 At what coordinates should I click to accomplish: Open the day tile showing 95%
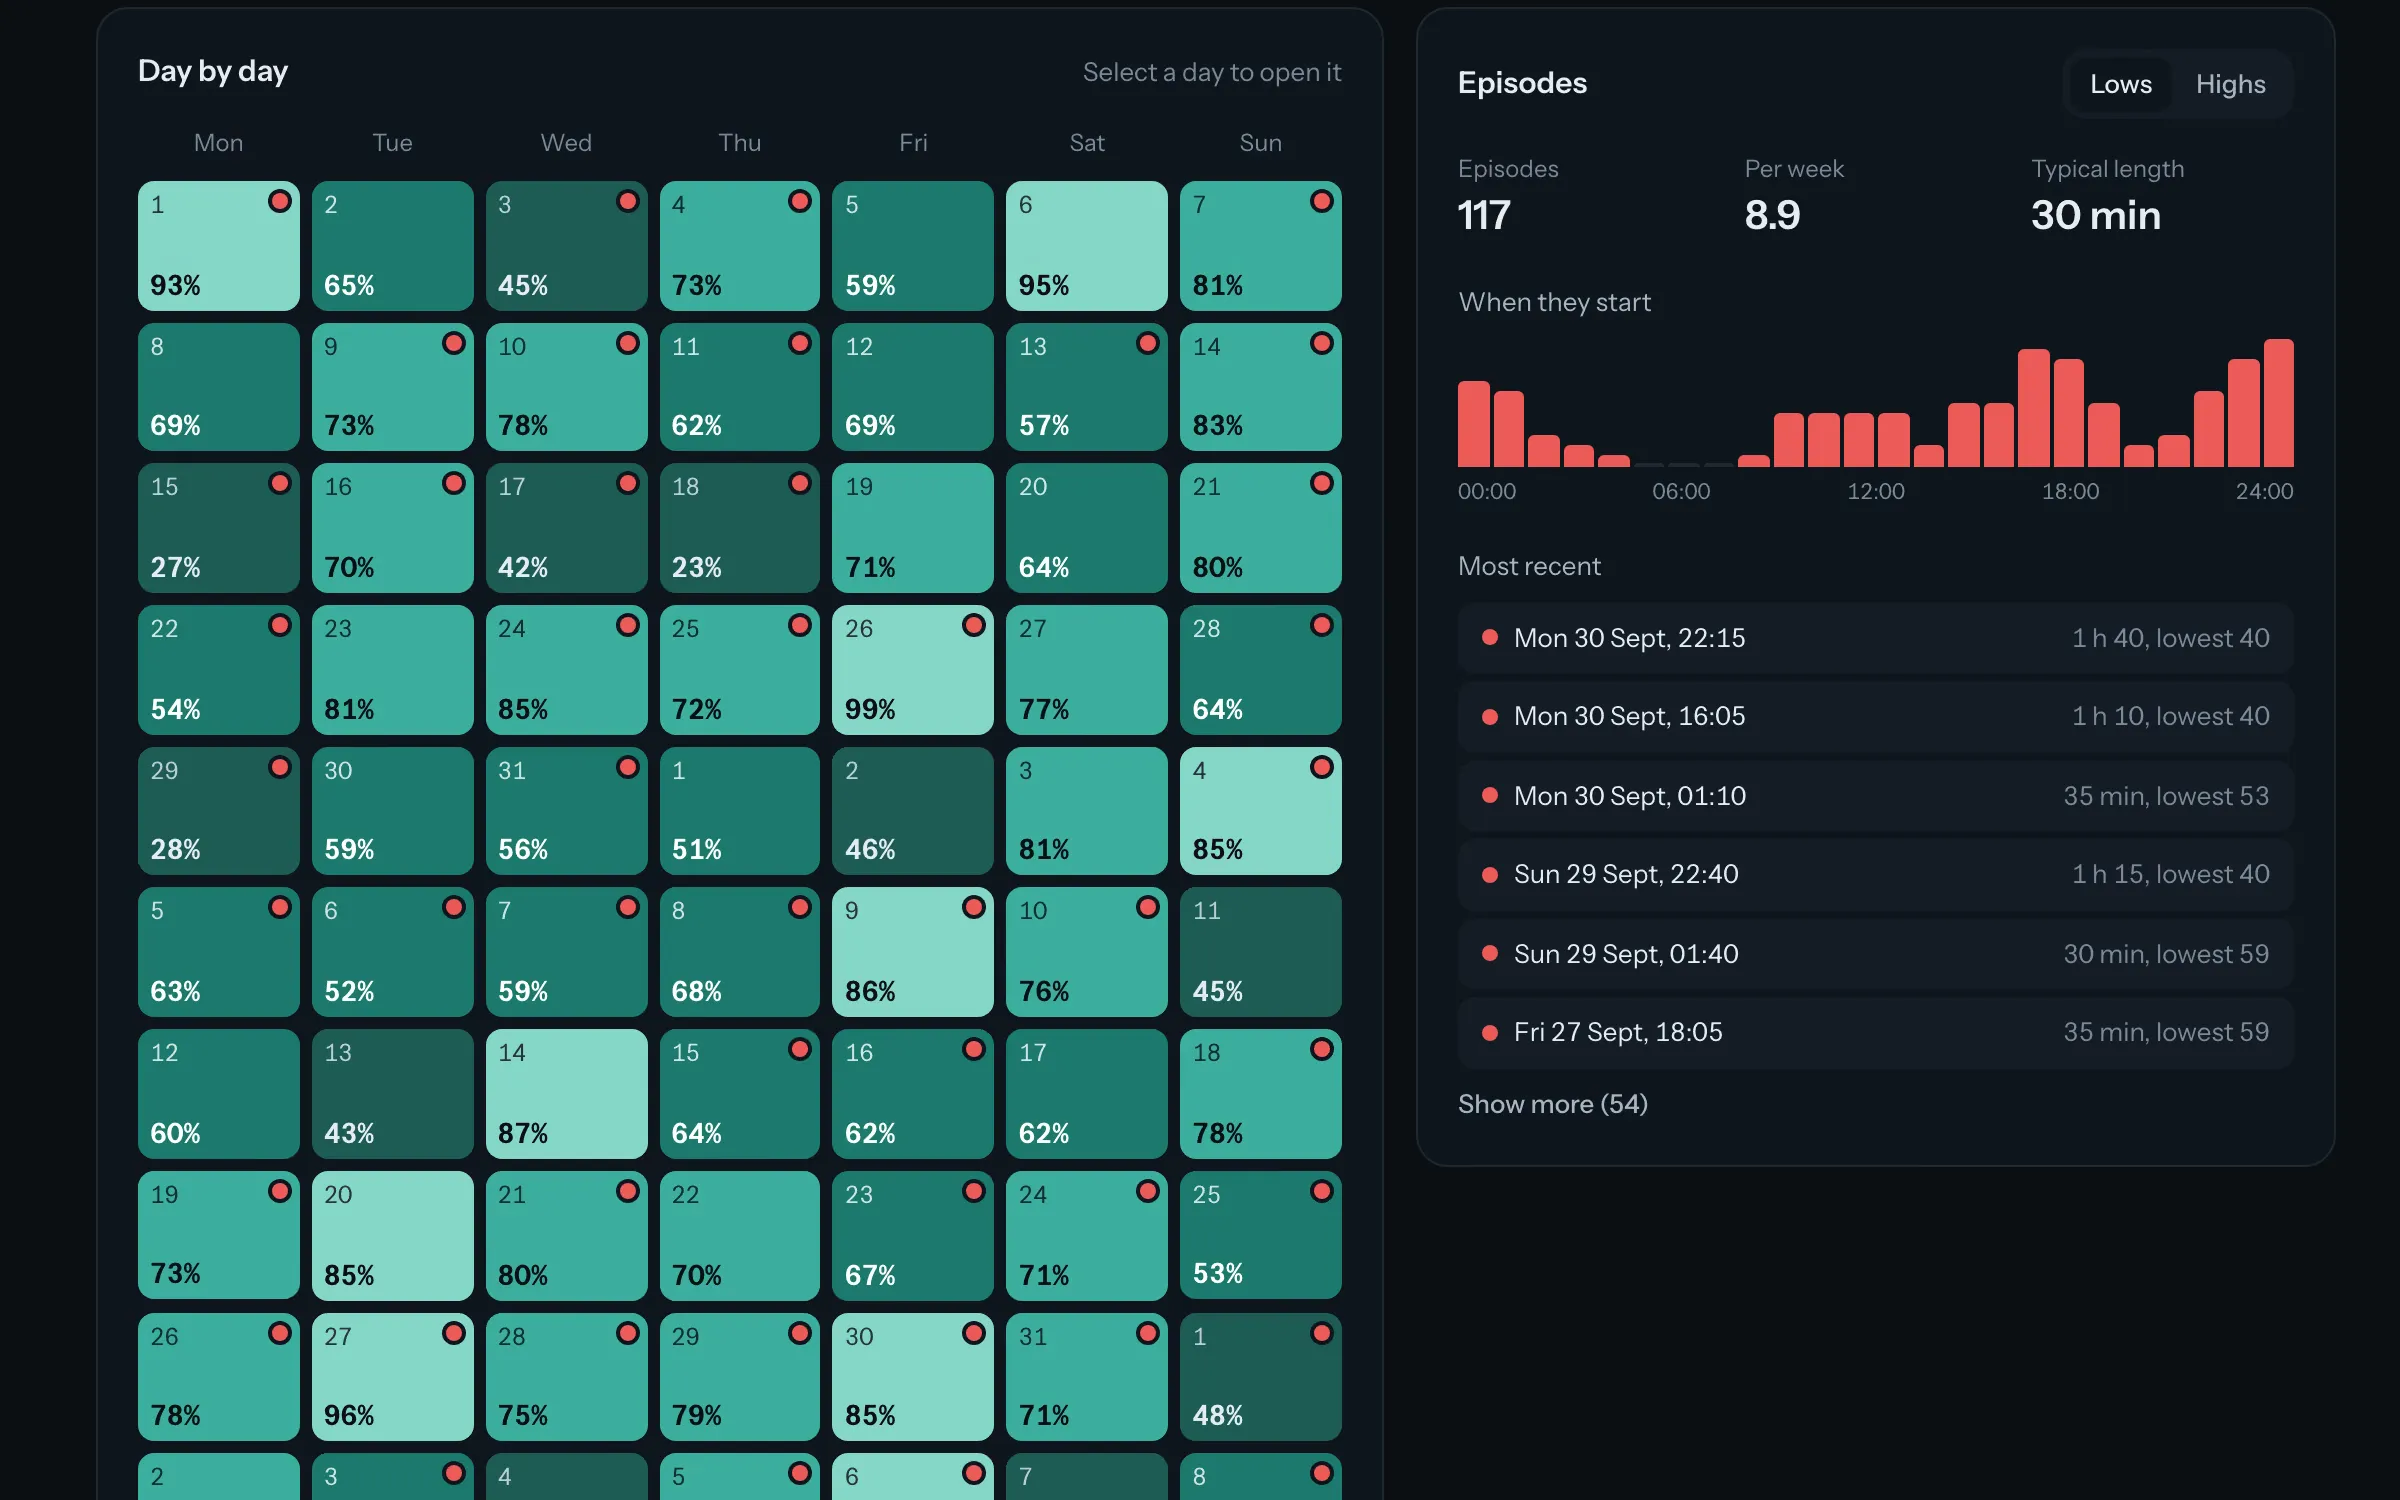coord(1087,246)
